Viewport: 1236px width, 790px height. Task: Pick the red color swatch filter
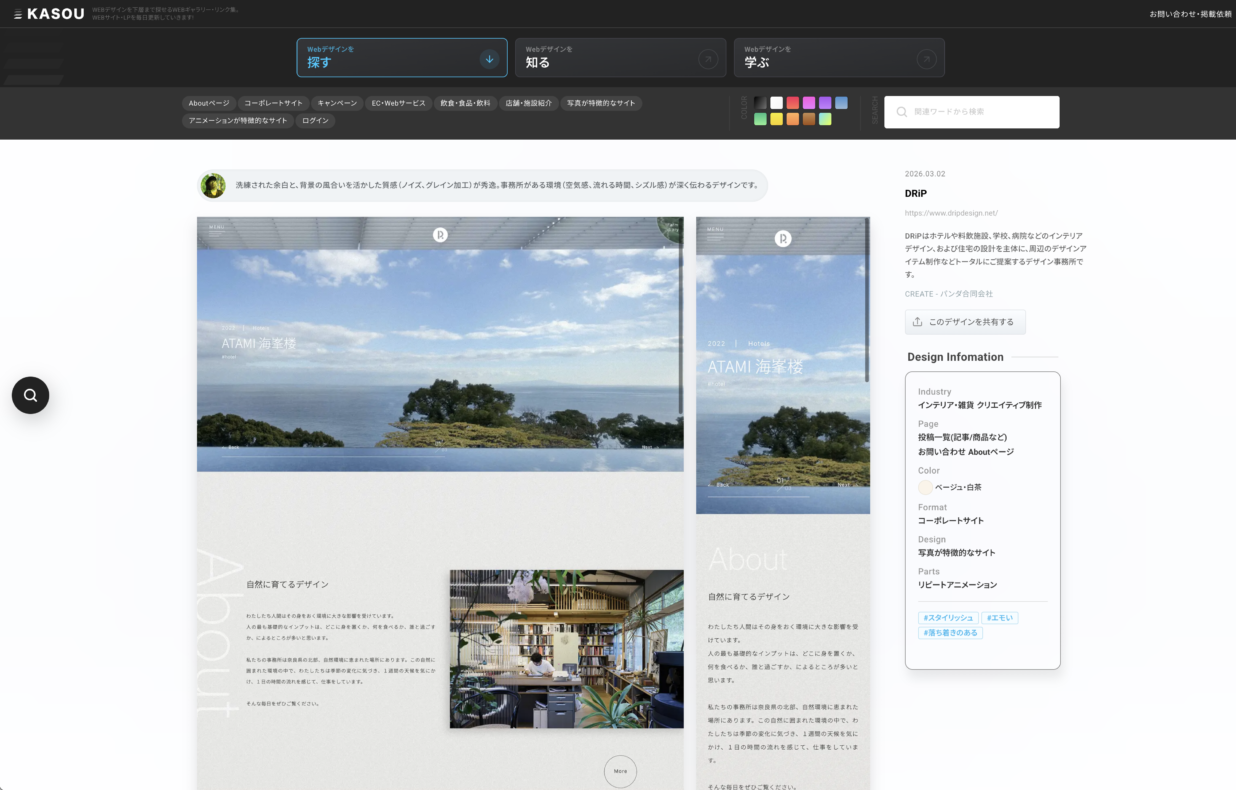[792, 103]
